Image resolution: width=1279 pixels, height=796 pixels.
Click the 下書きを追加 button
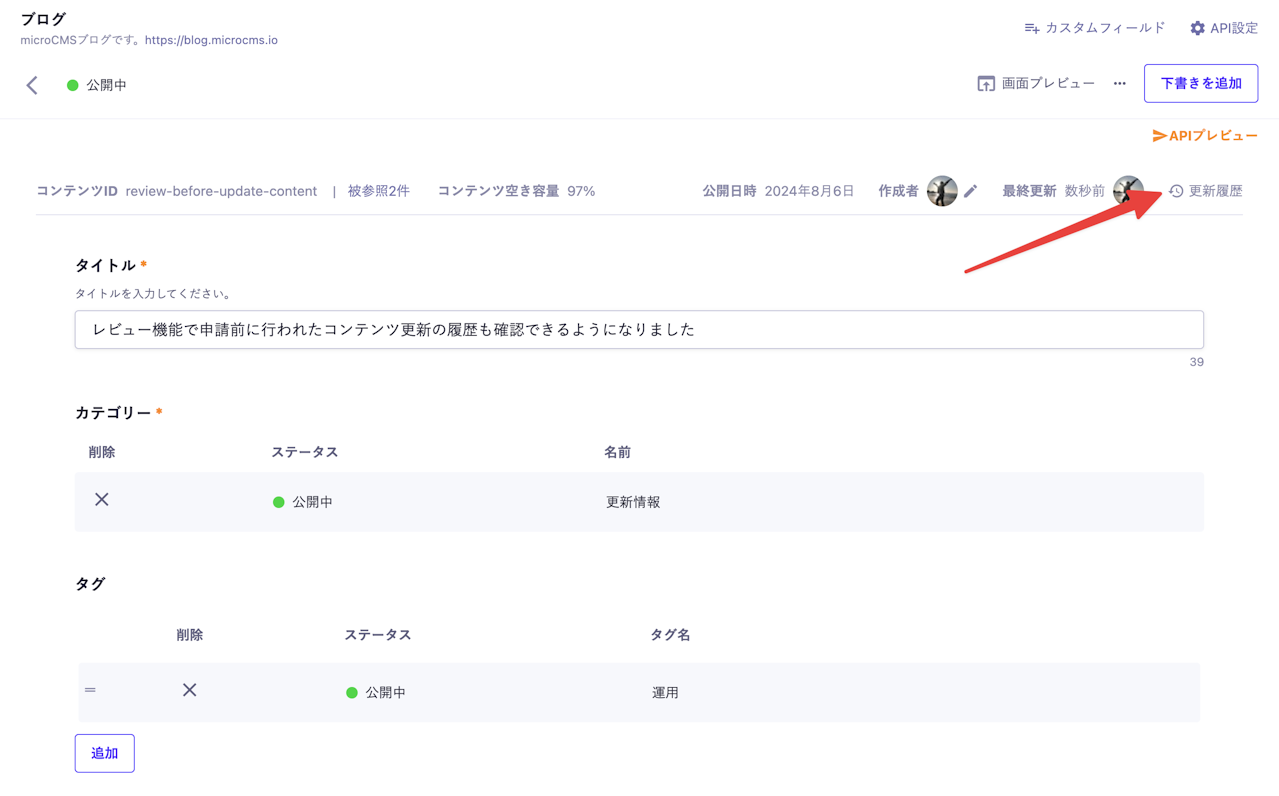[1200, 83]
